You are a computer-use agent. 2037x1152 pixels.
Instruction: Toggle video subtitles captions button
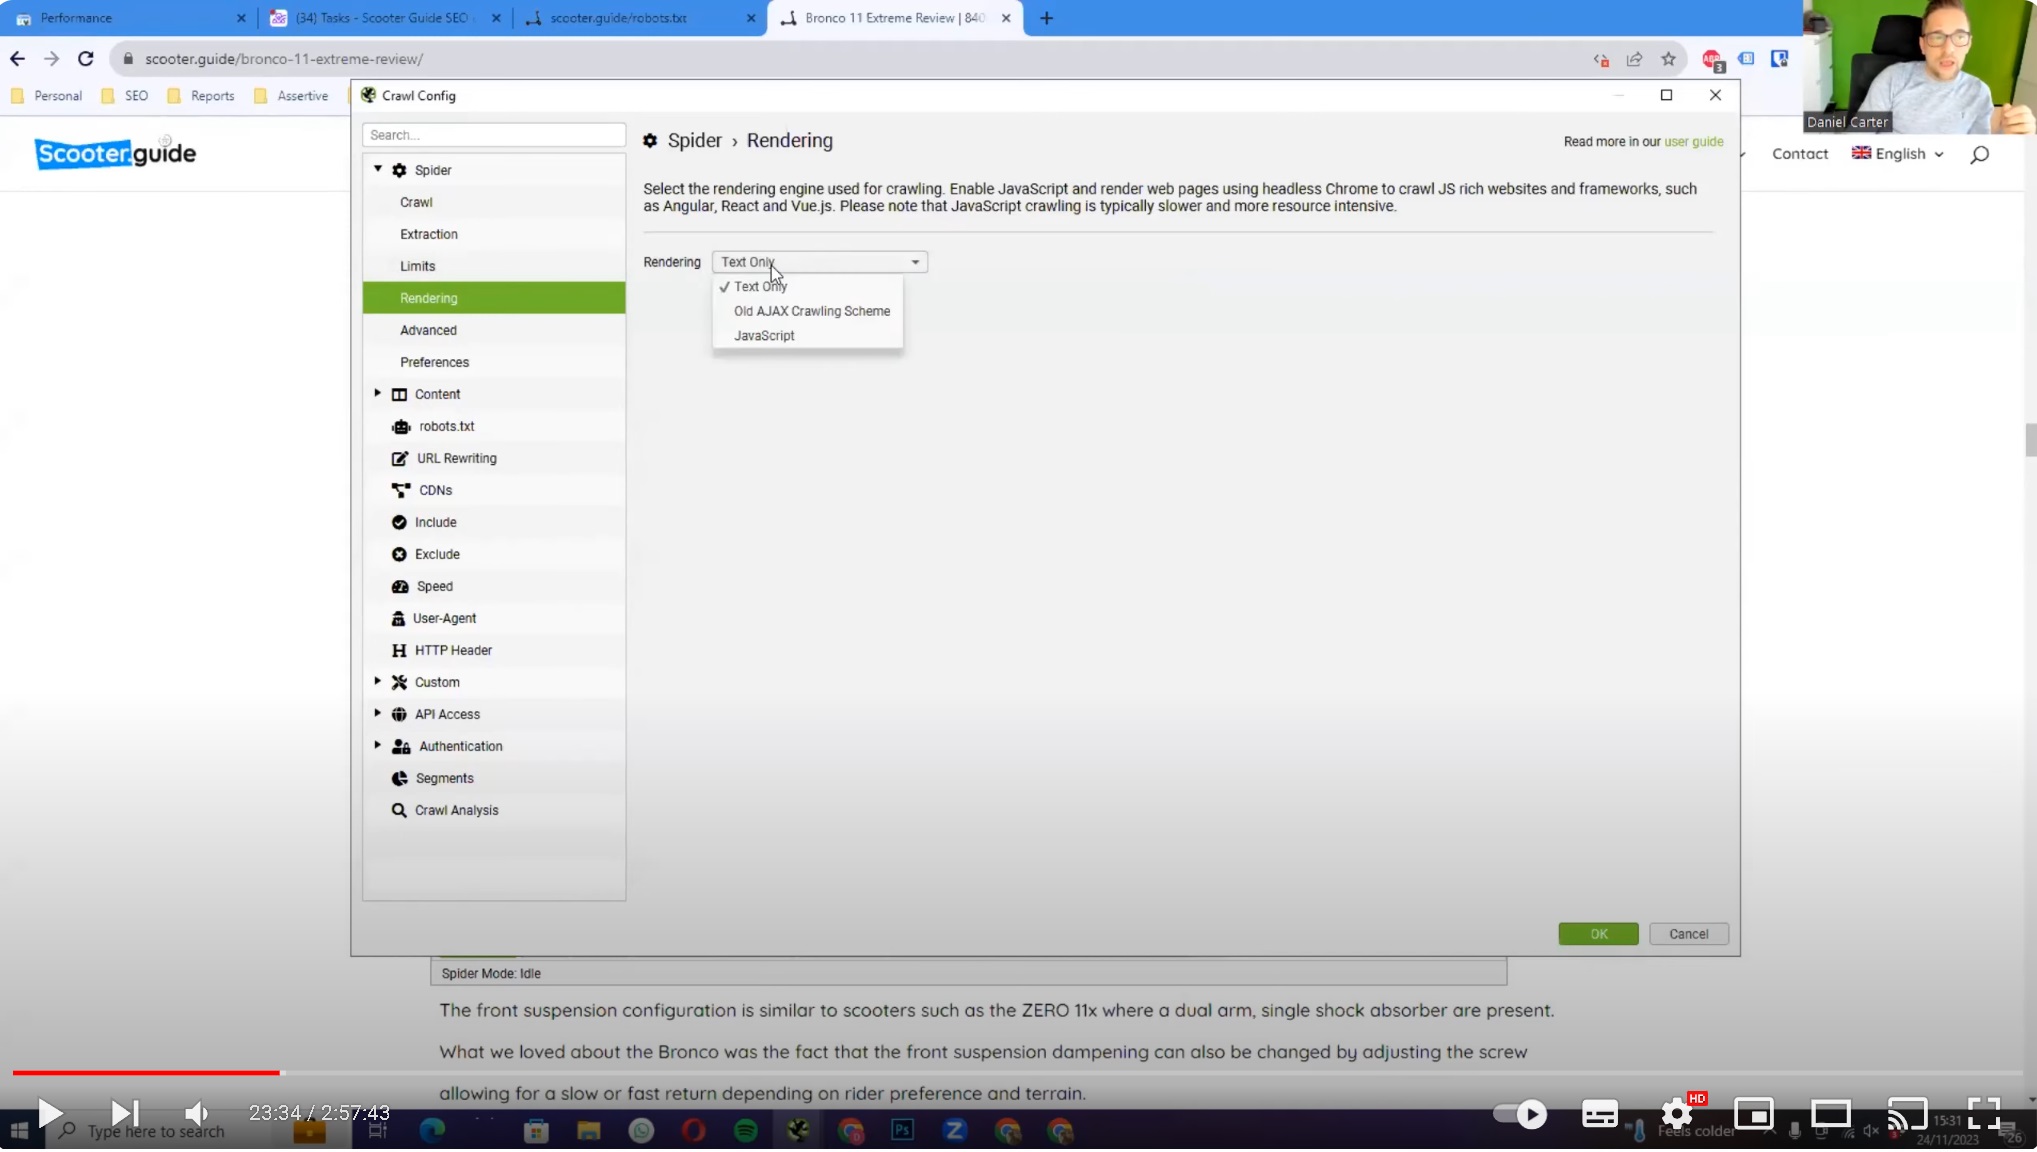[1599, 1114]
